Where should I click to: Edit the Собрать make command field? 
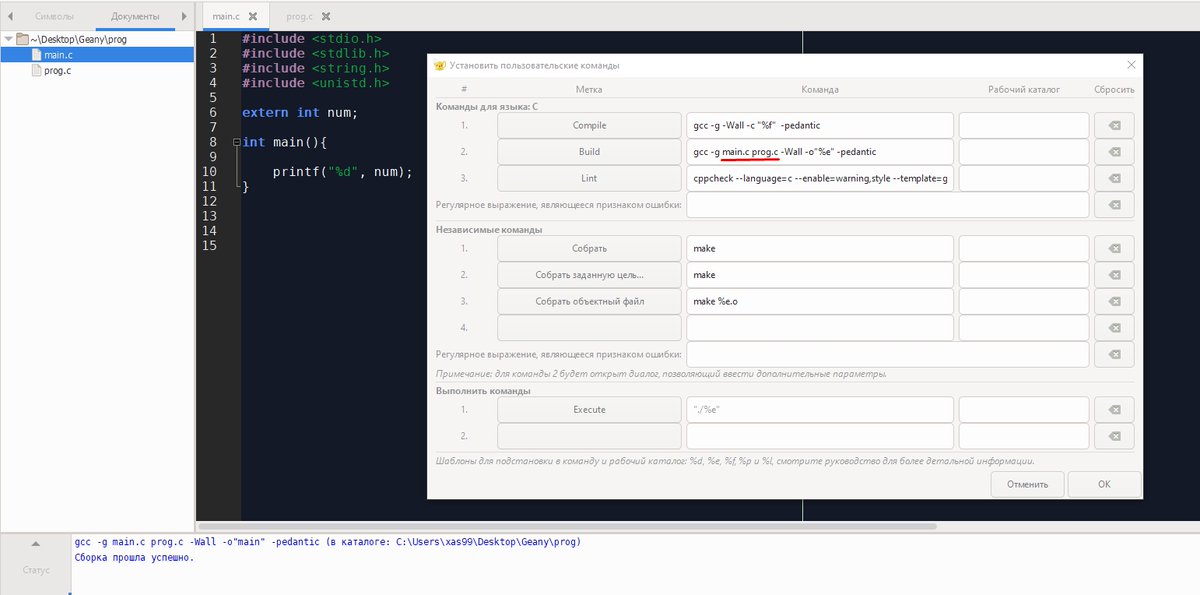point(820,248)
